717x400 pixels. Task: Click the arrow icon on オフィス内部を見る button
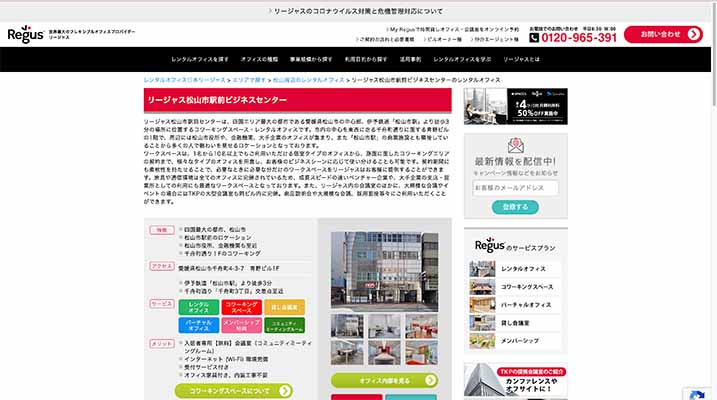[430, 380]
